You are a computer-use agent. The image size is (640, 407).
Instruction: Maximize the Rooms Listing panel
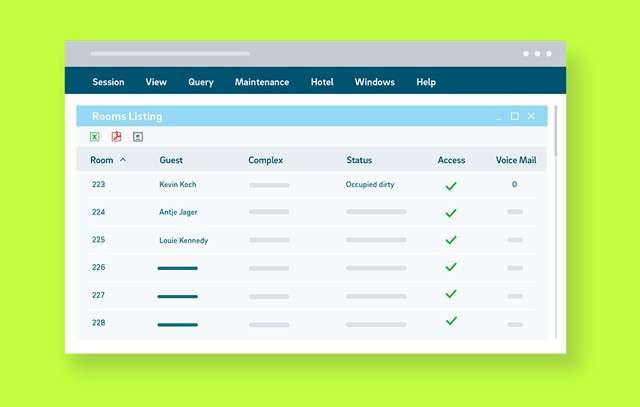515,116
